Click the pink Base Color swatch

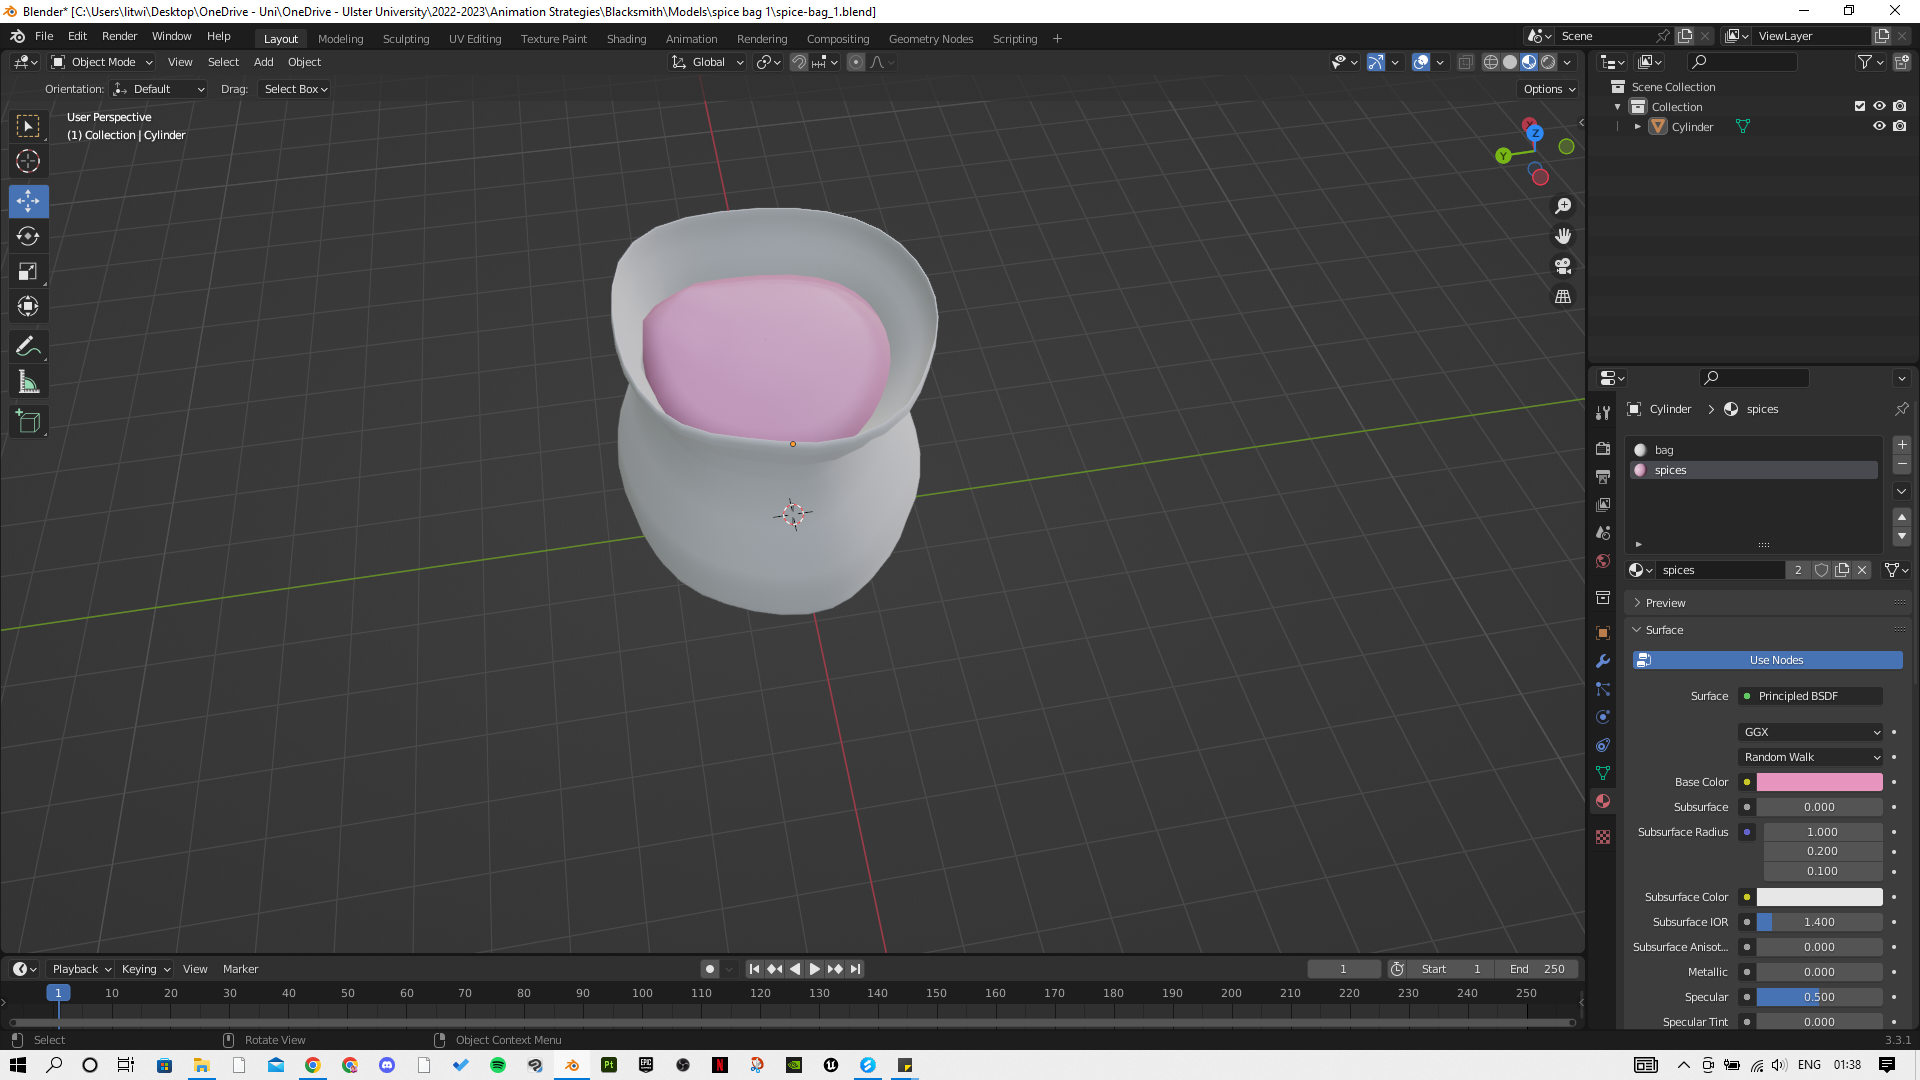[1819, 782]
